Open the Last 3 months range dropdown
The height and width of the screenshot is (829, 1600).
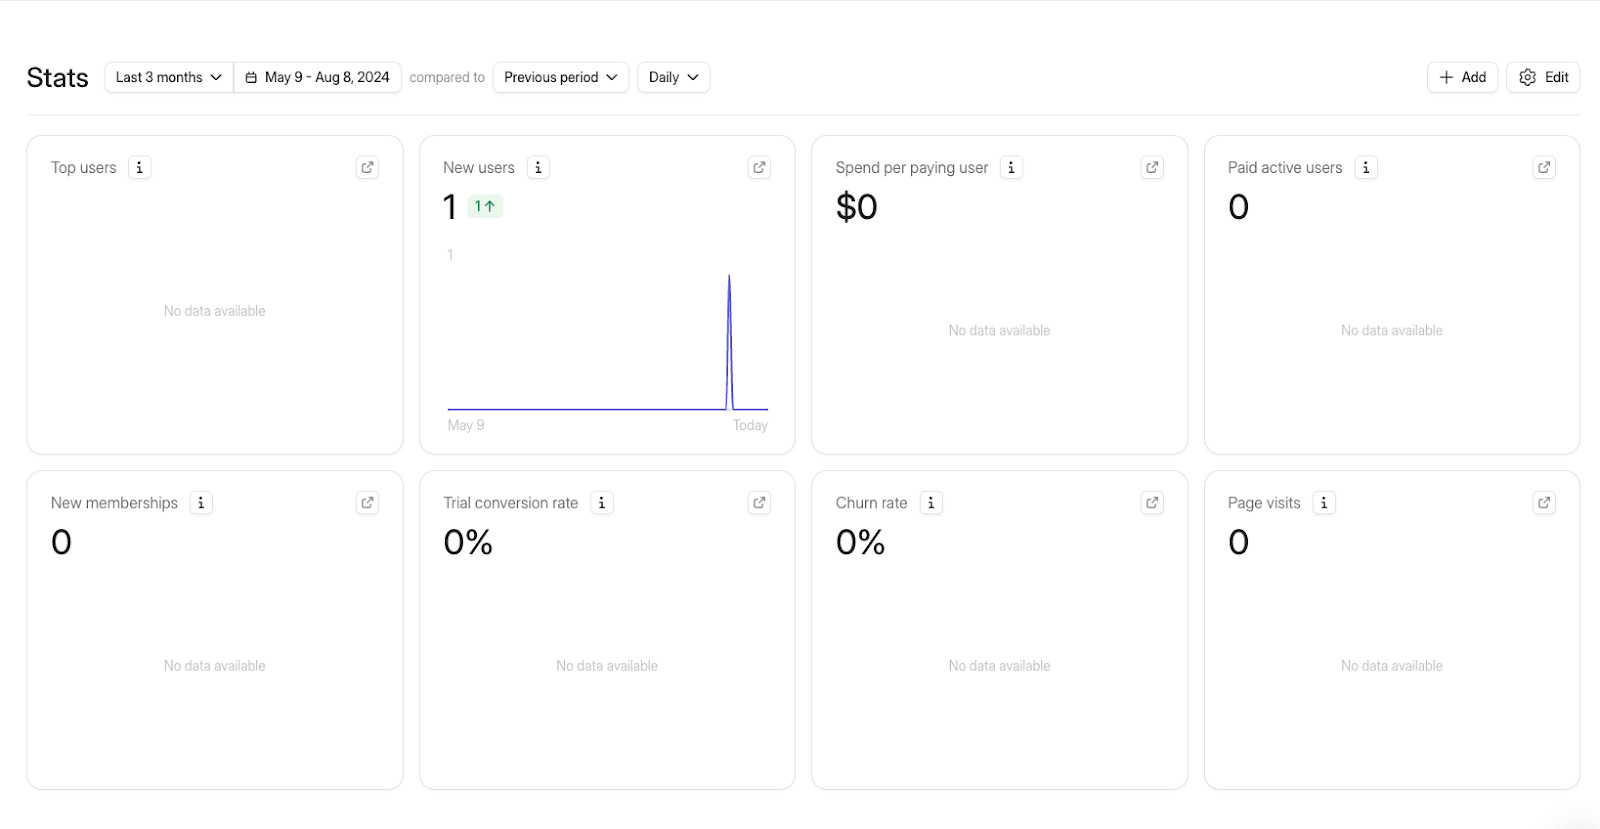(x=169, y=77)
